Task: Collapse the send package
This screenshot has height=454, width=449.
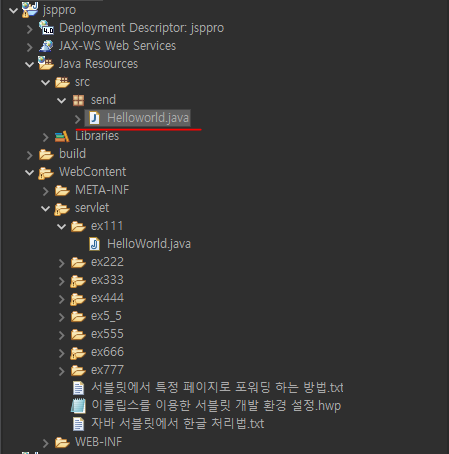Action: [62, 100]
